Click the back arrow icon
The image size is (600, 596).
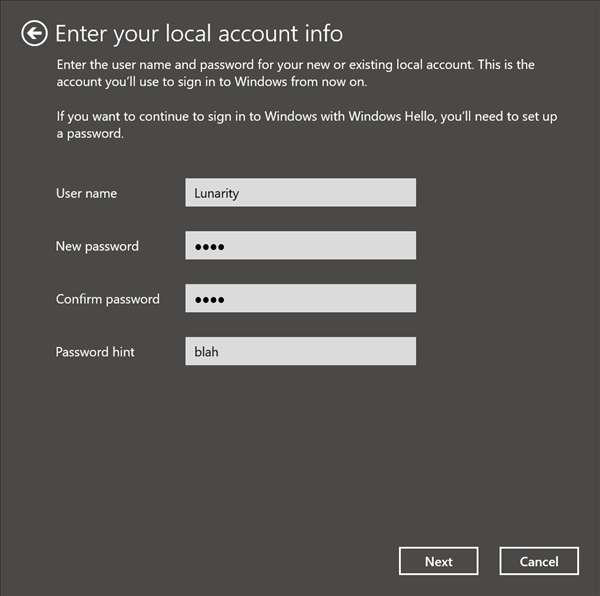pyautogui.click(x=34, y=34)
